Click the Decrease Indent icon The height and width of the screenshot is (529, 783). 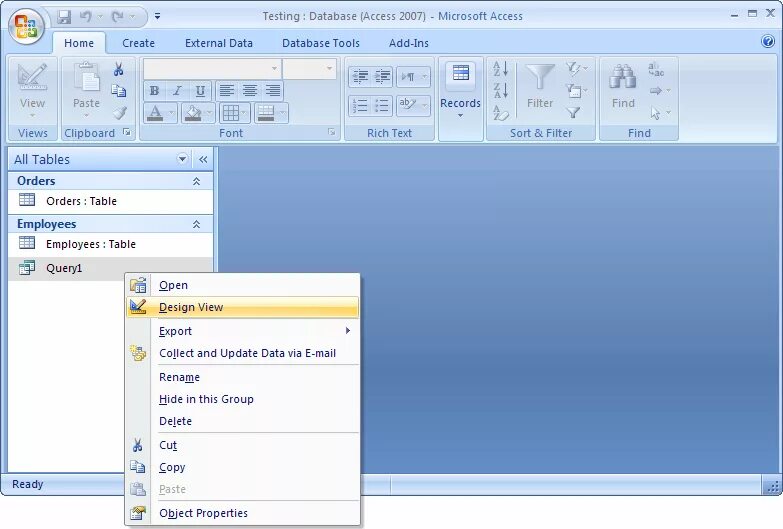pyautogui.click(x=360, y=77)
